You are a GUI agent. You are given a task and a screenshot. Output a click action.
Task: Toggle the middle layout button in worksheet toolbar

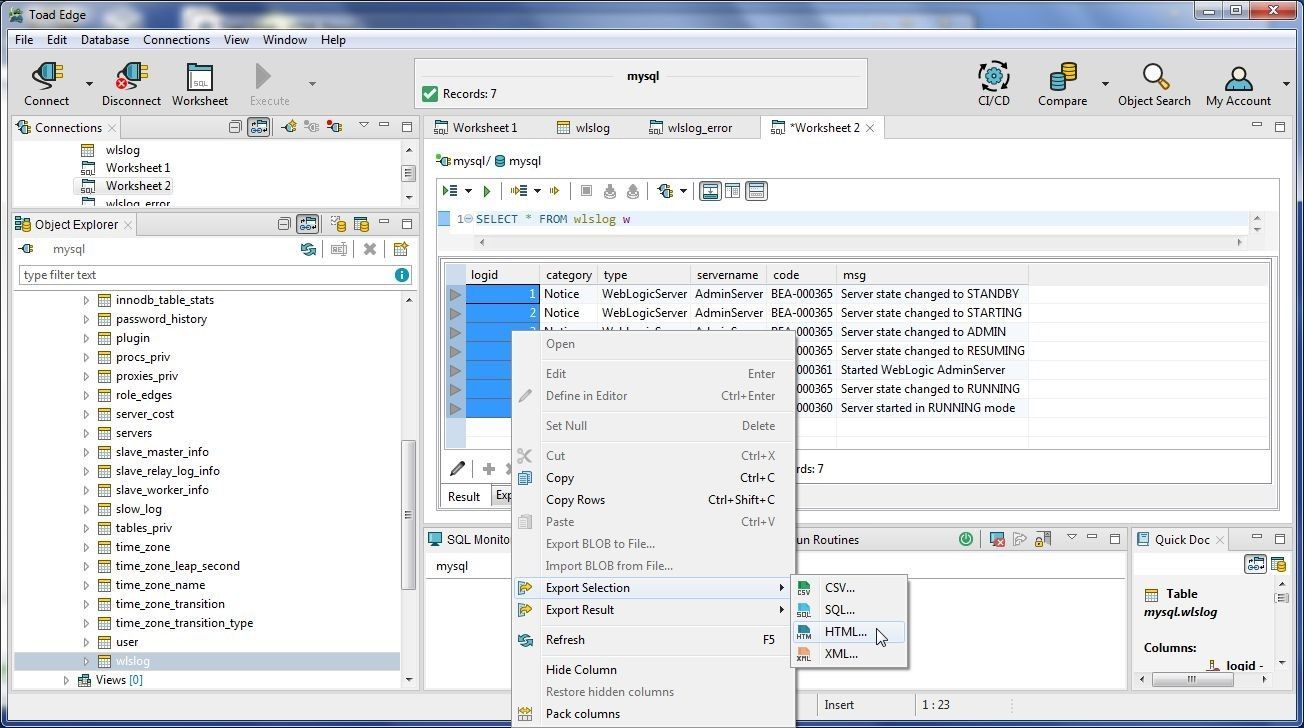(x=732, y=191)
